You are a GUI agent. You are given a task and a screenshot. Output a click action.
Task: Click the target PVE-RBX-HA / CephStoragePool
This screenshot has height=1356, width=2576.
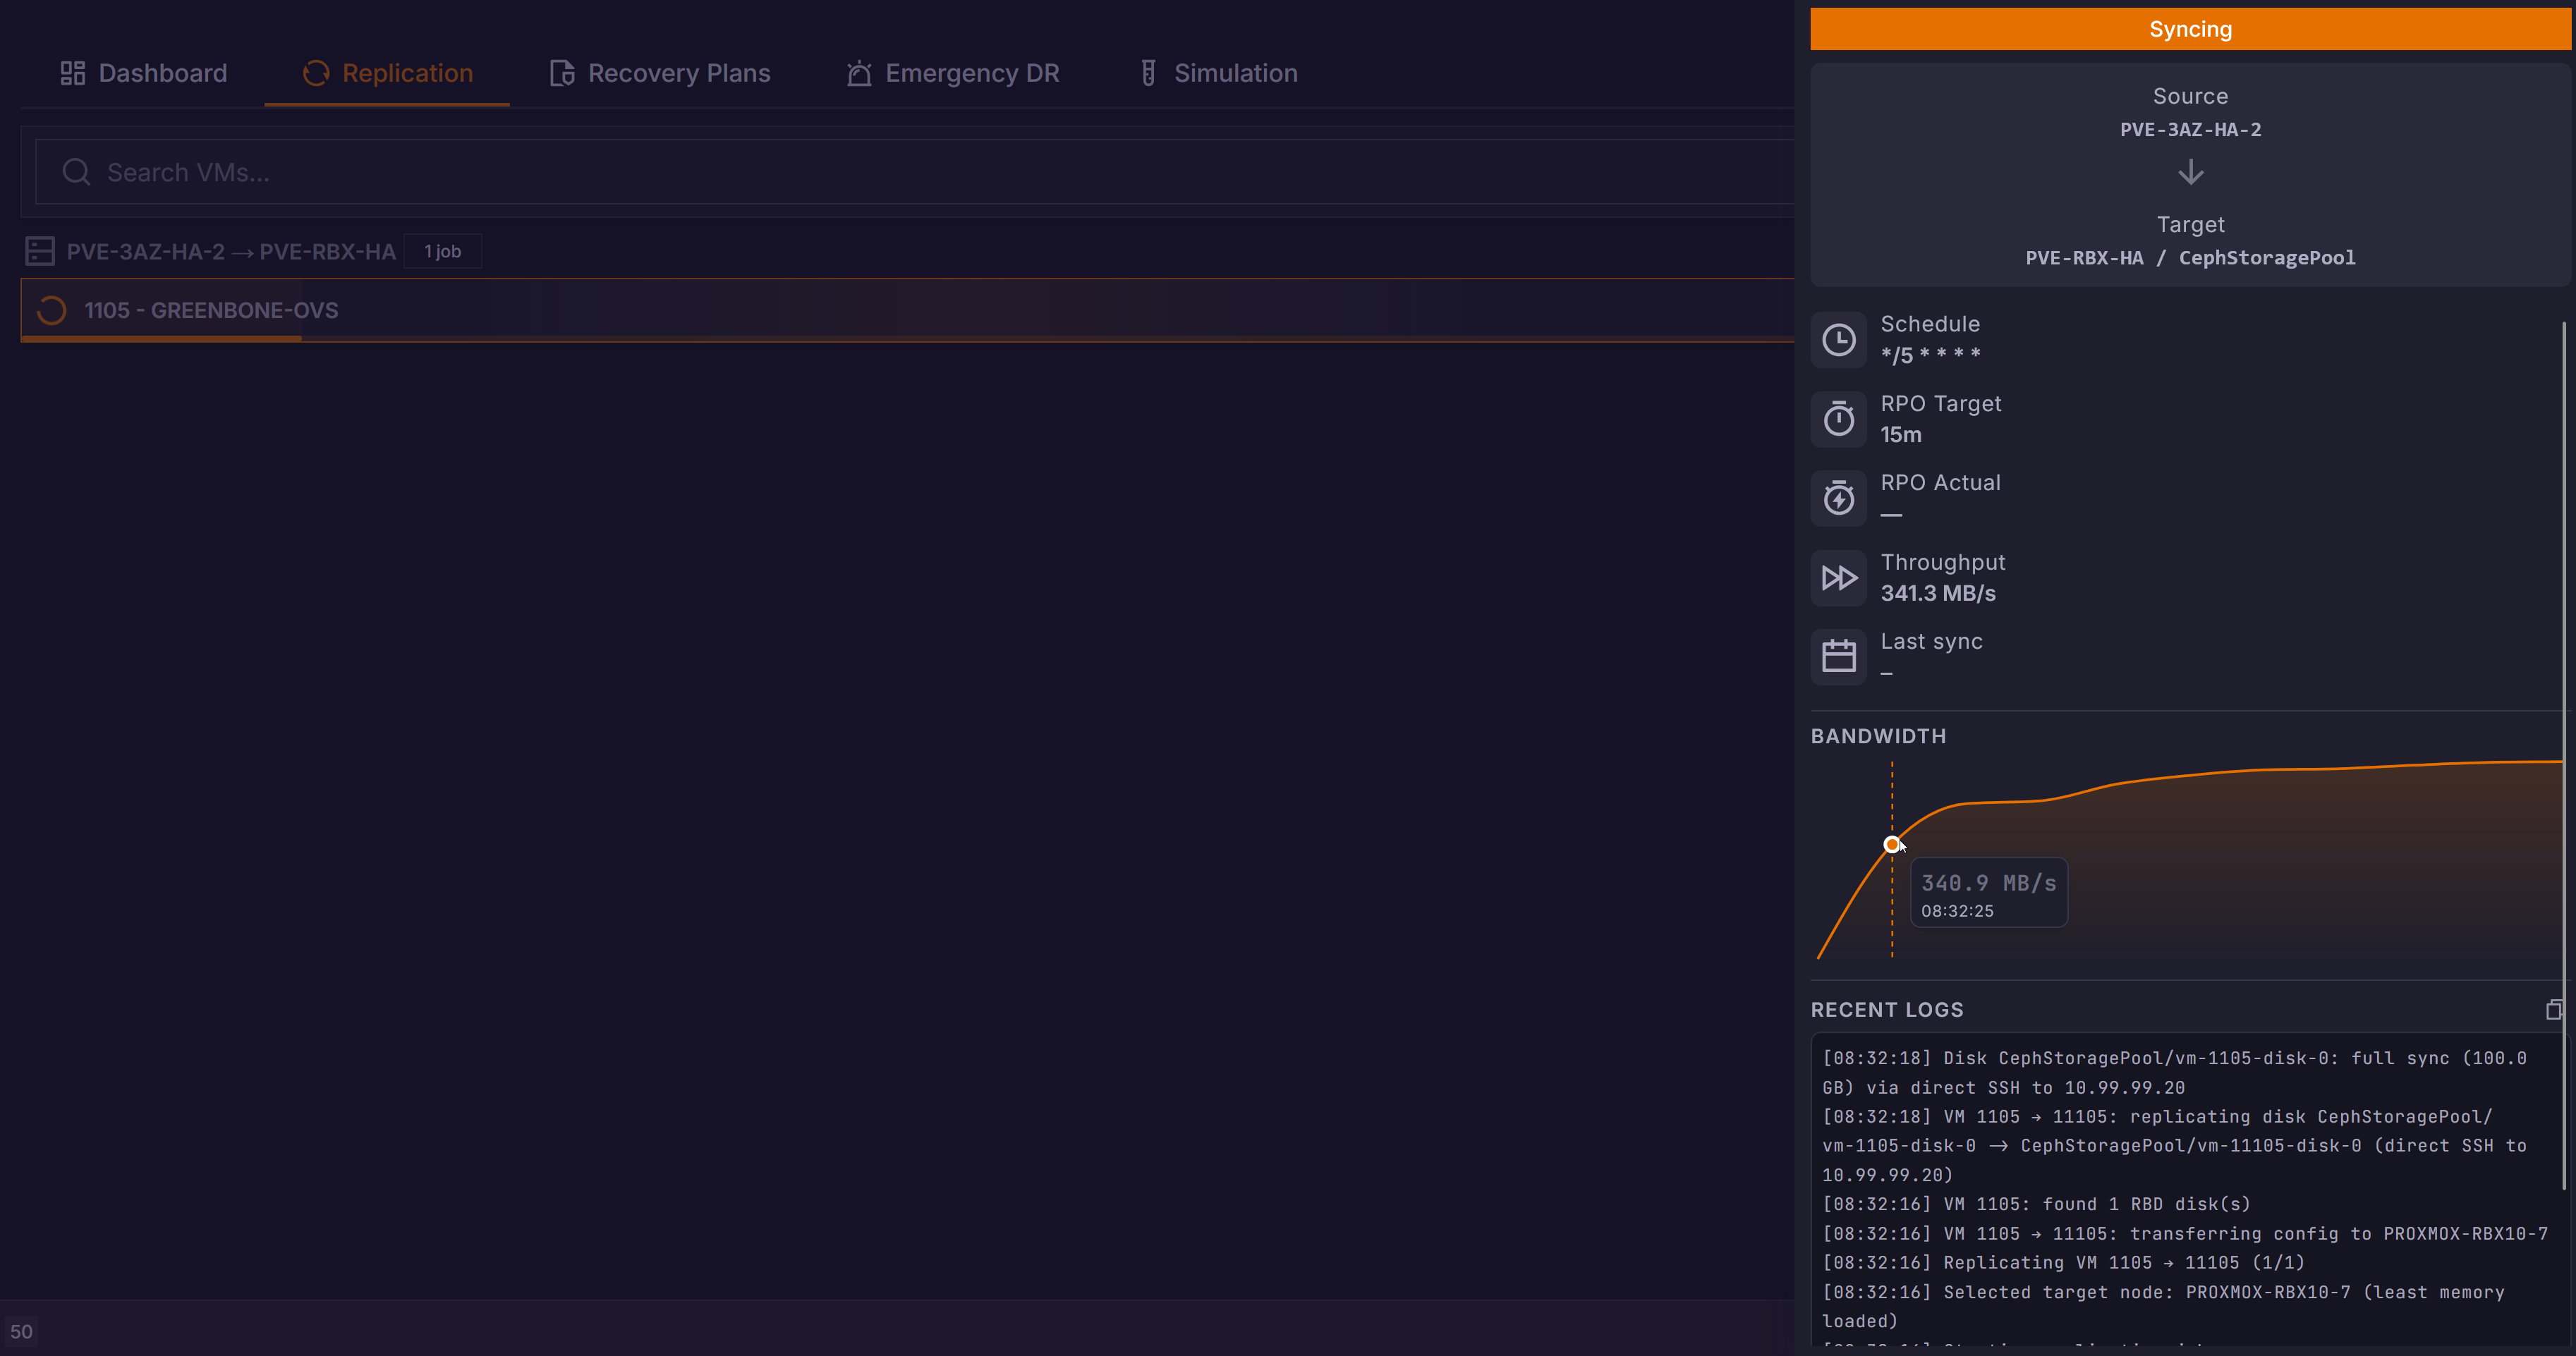[x=2190, y=258]
